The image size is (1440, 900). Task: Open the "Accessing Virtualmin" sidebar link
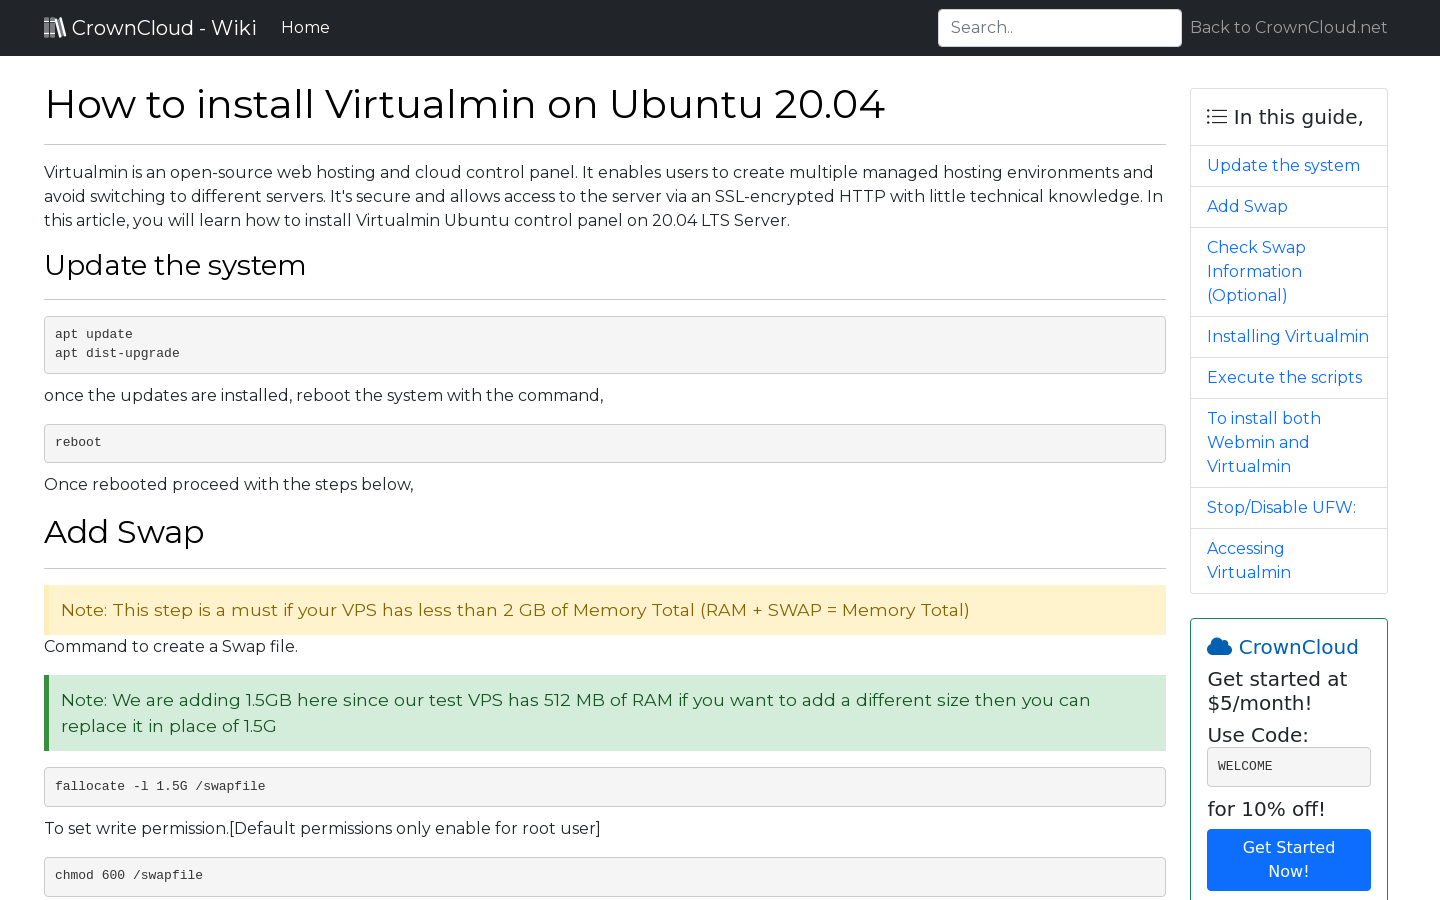[1248, 560]
